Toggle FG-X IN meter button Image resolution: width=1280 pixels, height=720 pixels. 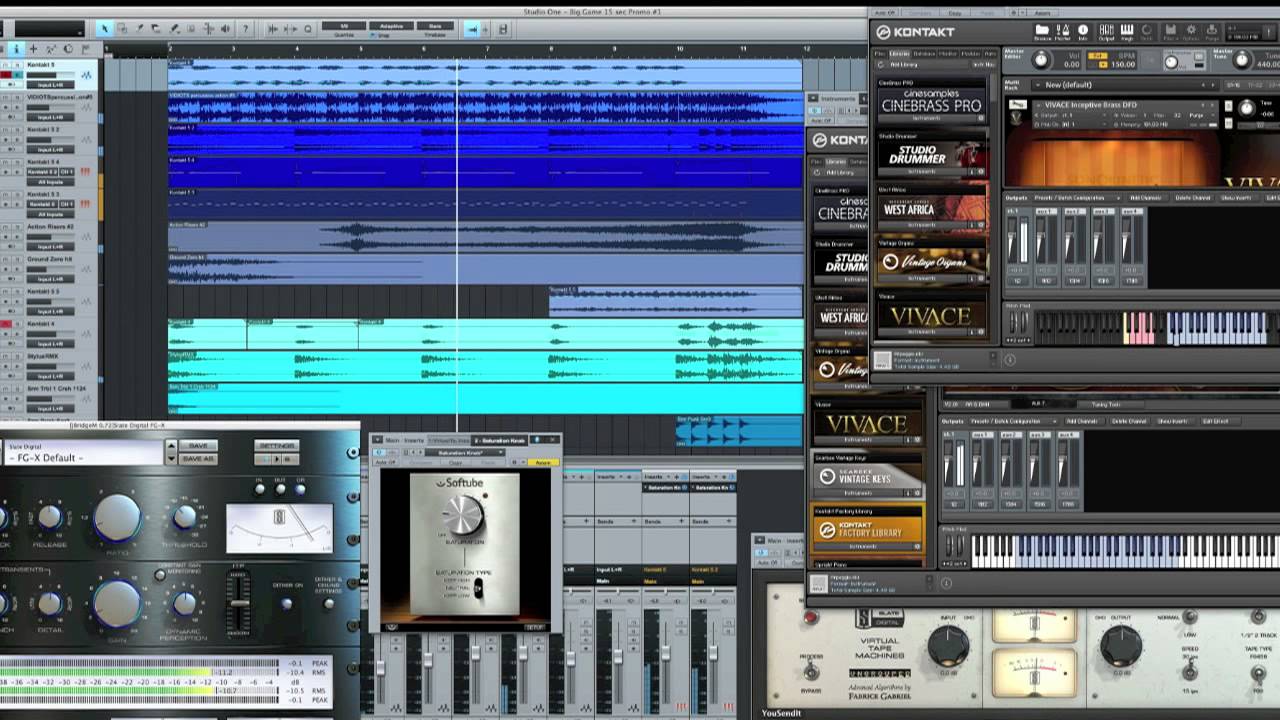tap(260, 489)
